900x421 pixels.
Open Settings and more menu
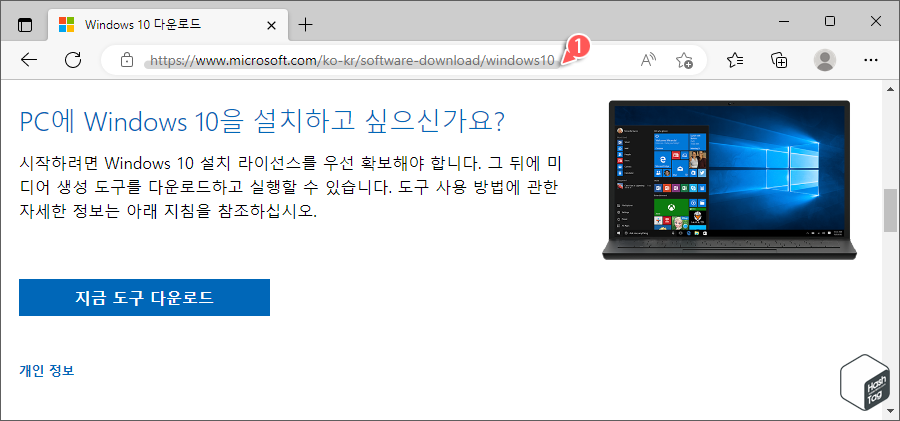tap(871, 60)
